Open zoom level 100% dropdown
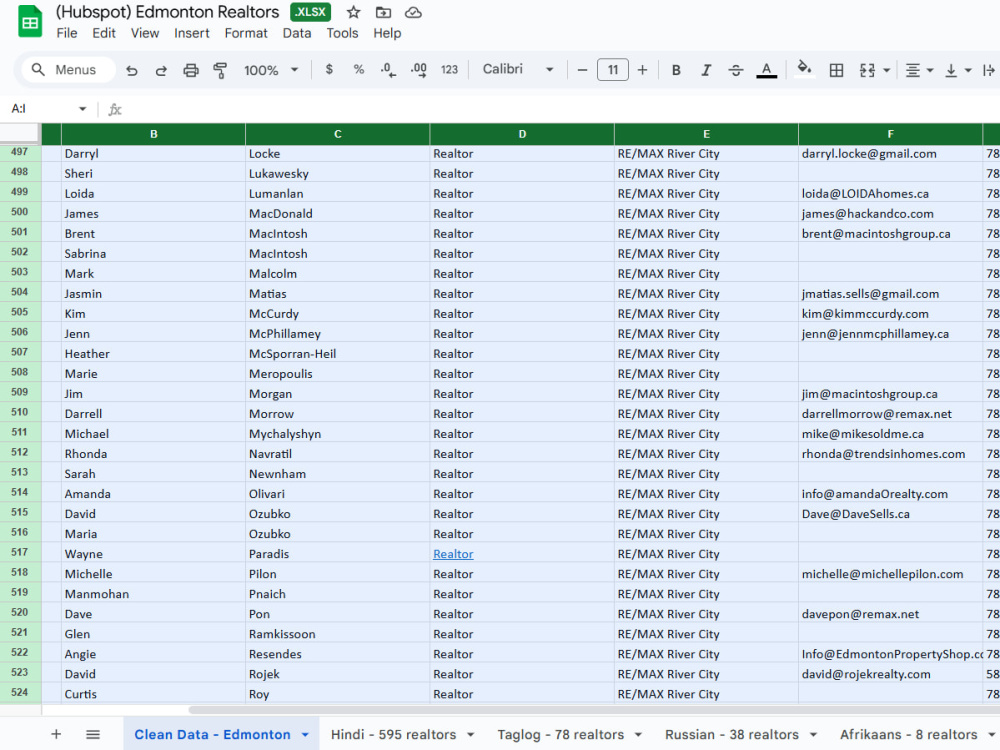Viewport: 1000px width, 750px height. [x=270, y=70]
